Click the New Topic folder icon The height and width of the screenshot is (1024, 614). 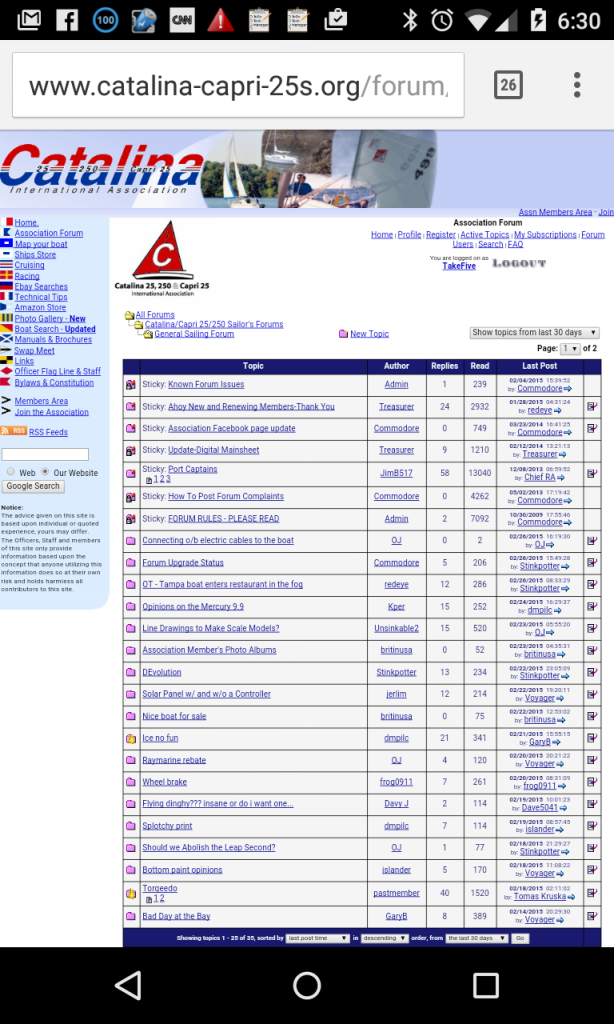(x=343, y=334)
